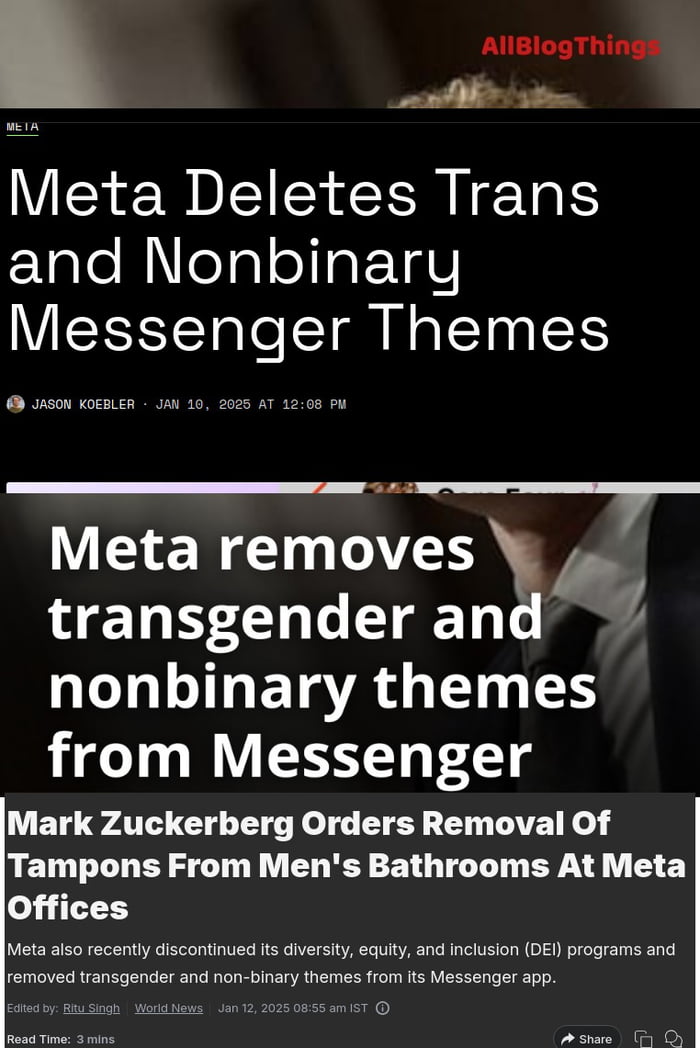
Task: Open the Meta Deletes Trans headline
Action: [x=308, y=261]
